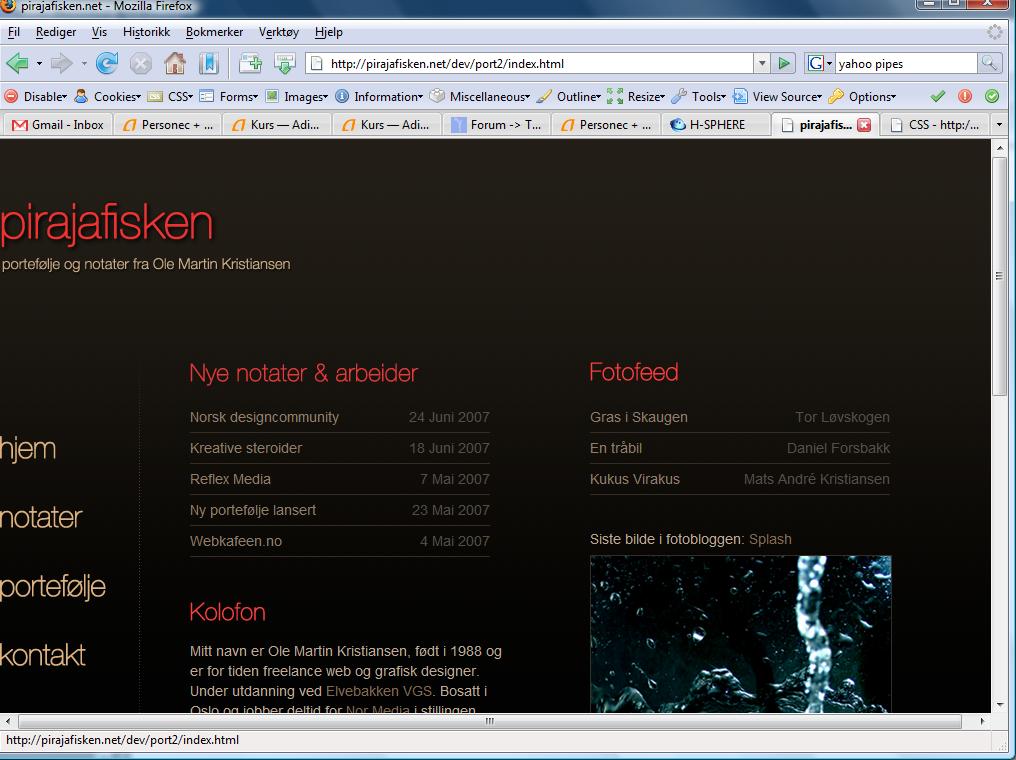1016x760 pixels.
Task: Click the green checkmark validation icon
Action: point(938,97)
